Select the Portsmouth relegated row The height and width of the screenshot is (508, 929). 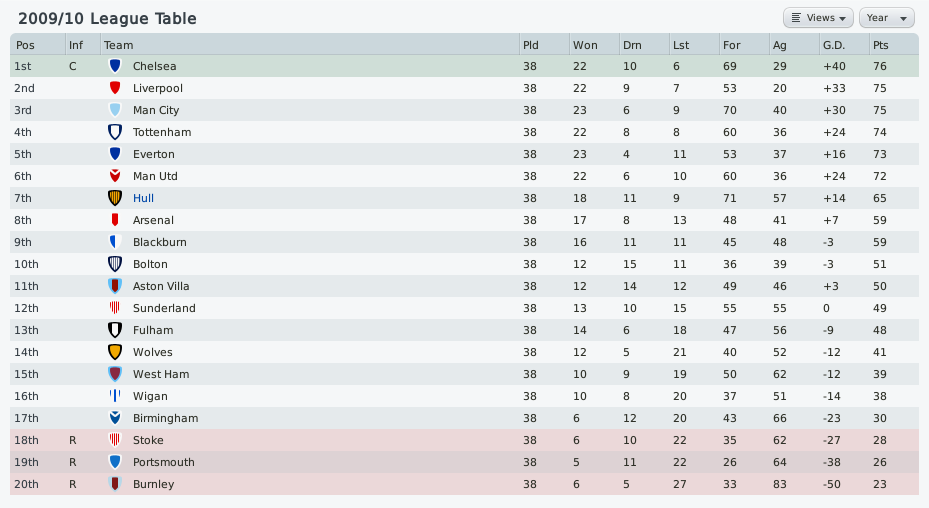point(464,462)
